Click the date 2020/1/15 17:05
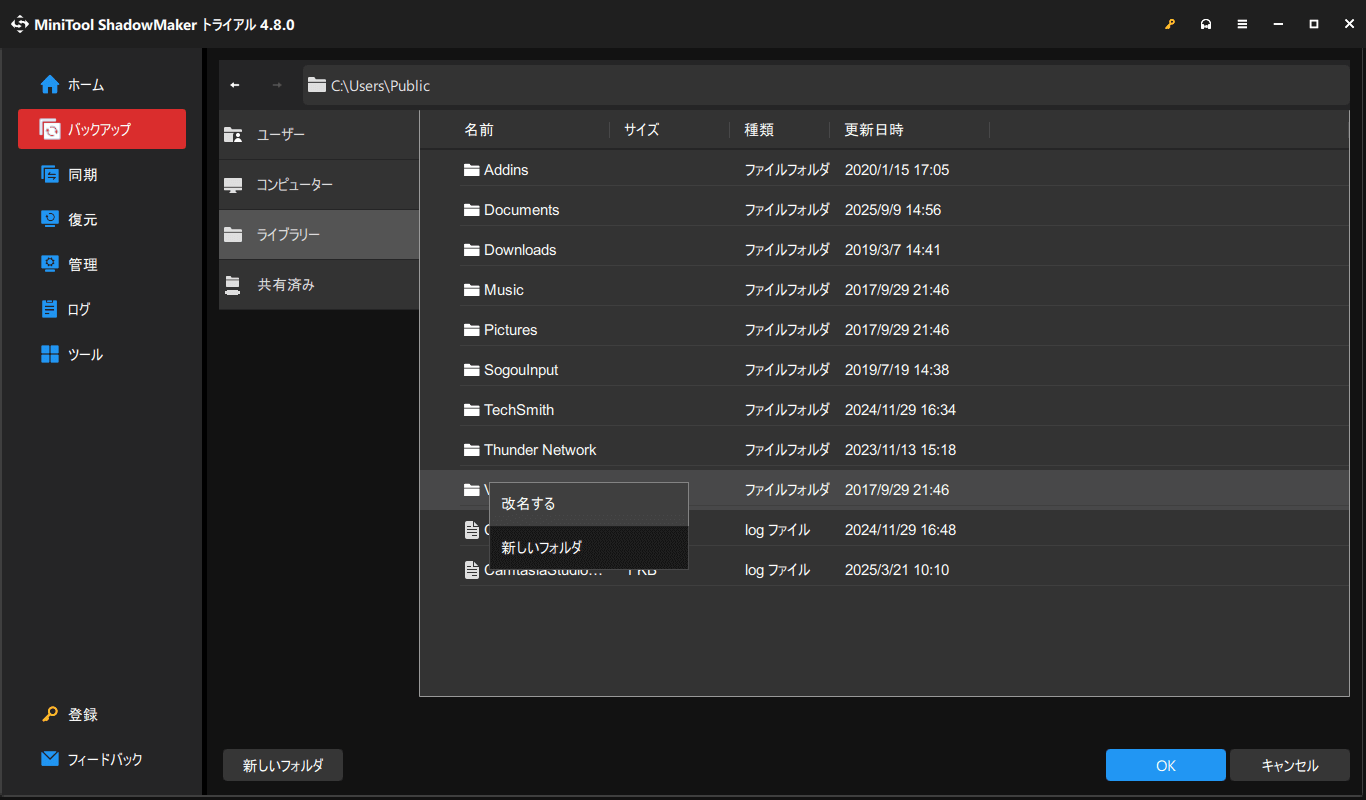The image size is (1366, 800). click(897, 170)
